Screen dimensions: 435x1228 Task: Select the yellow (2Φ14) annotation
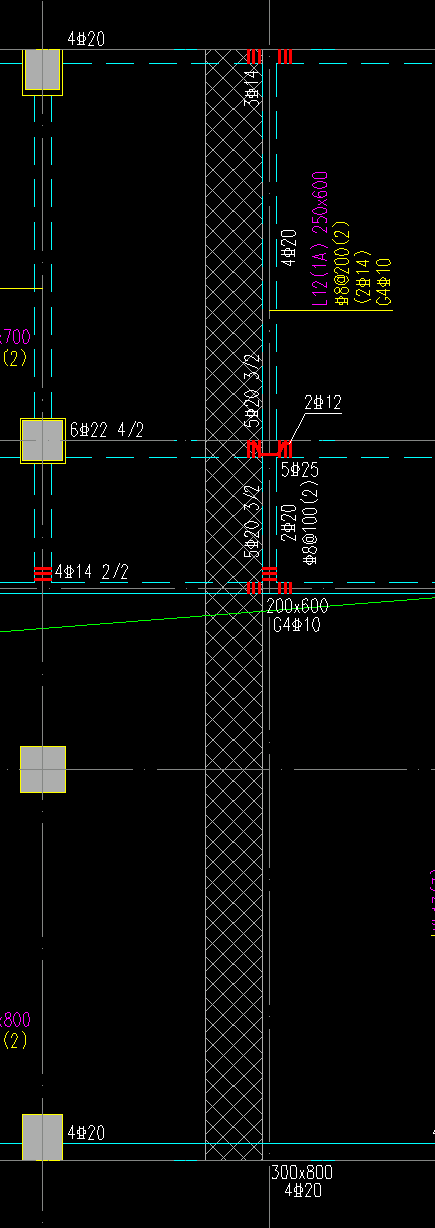coord(362,279)
